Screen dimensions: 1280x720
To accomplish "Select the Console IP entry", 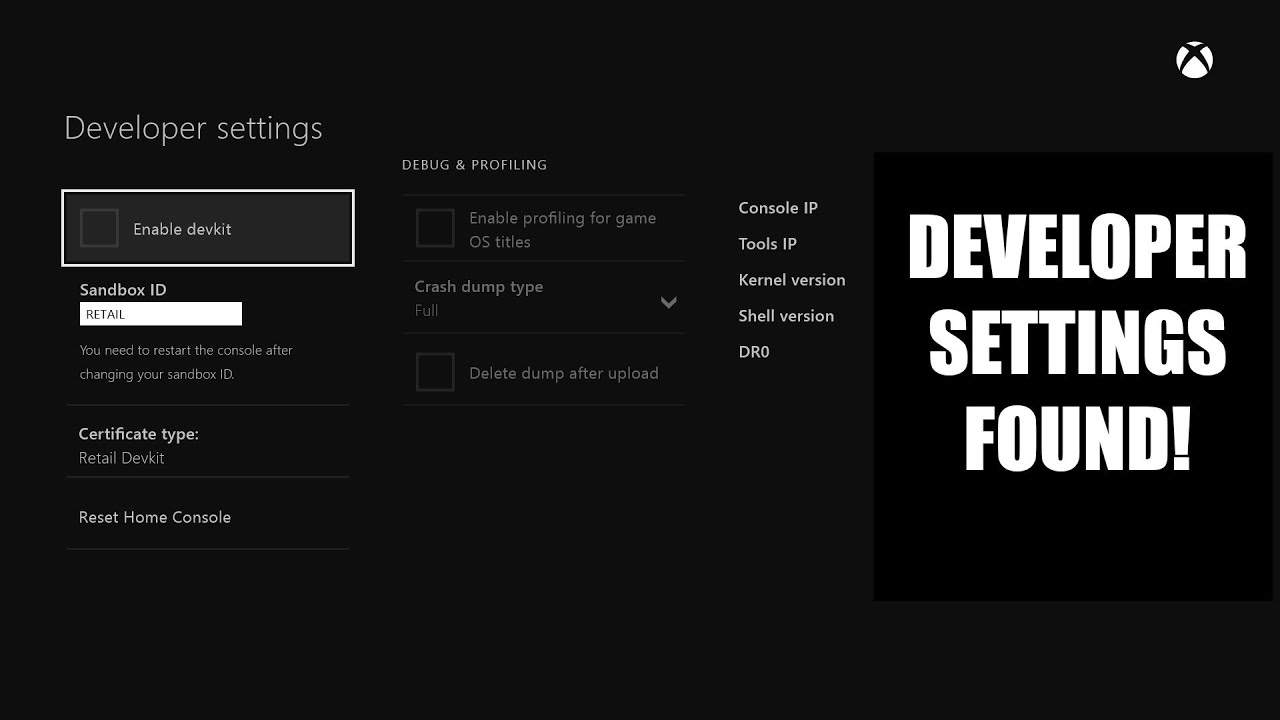I will tap(778, 208).
